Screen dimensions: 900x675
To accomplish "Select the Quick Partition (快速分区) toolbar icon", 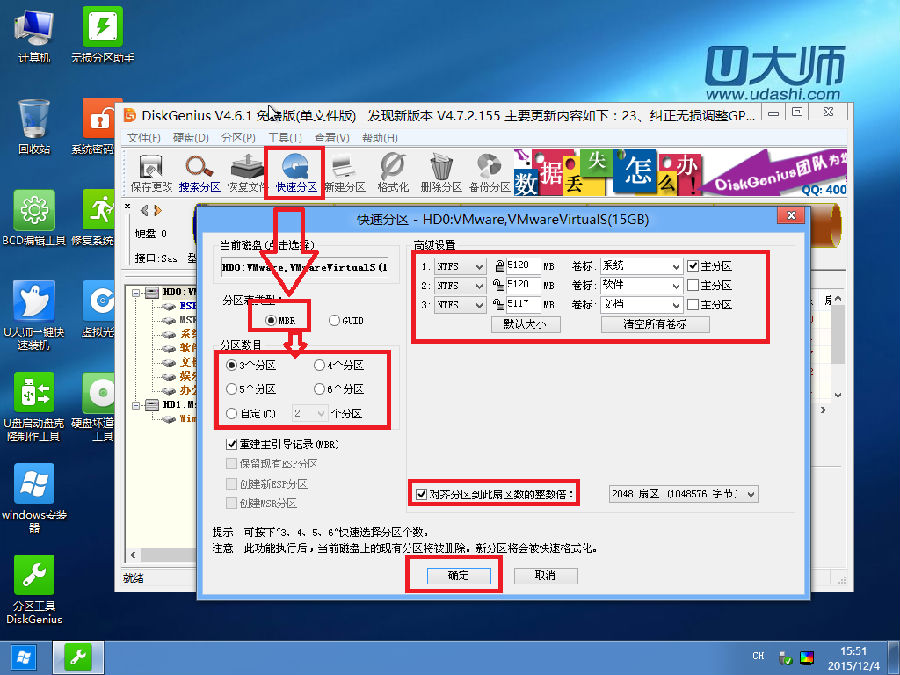I will (296, 173).
